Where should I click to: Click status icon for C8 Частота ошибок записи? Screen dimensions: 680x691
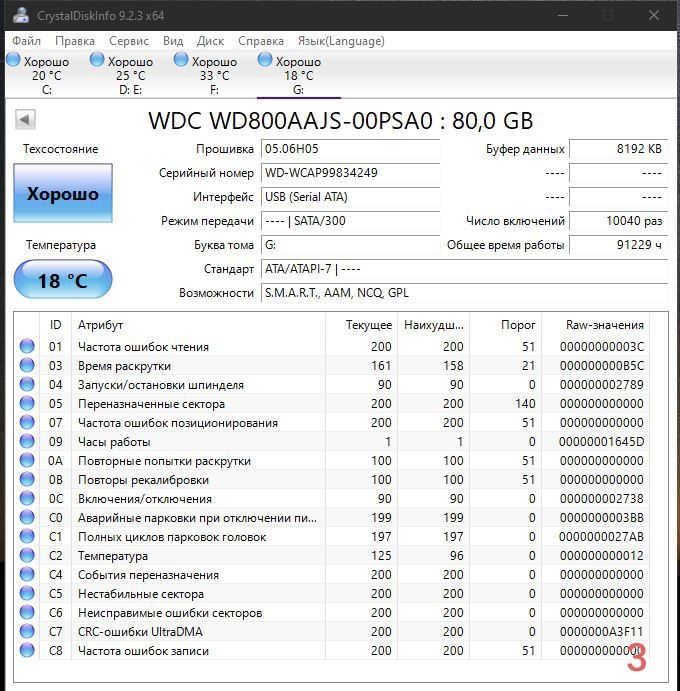pos(27,650)
